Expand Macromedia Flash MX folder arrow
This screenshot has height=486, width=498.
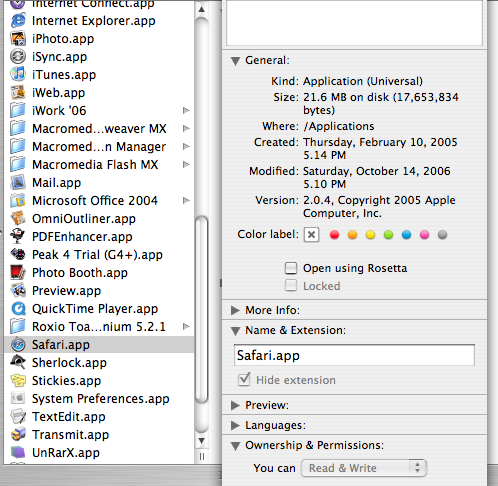point(186,164)
